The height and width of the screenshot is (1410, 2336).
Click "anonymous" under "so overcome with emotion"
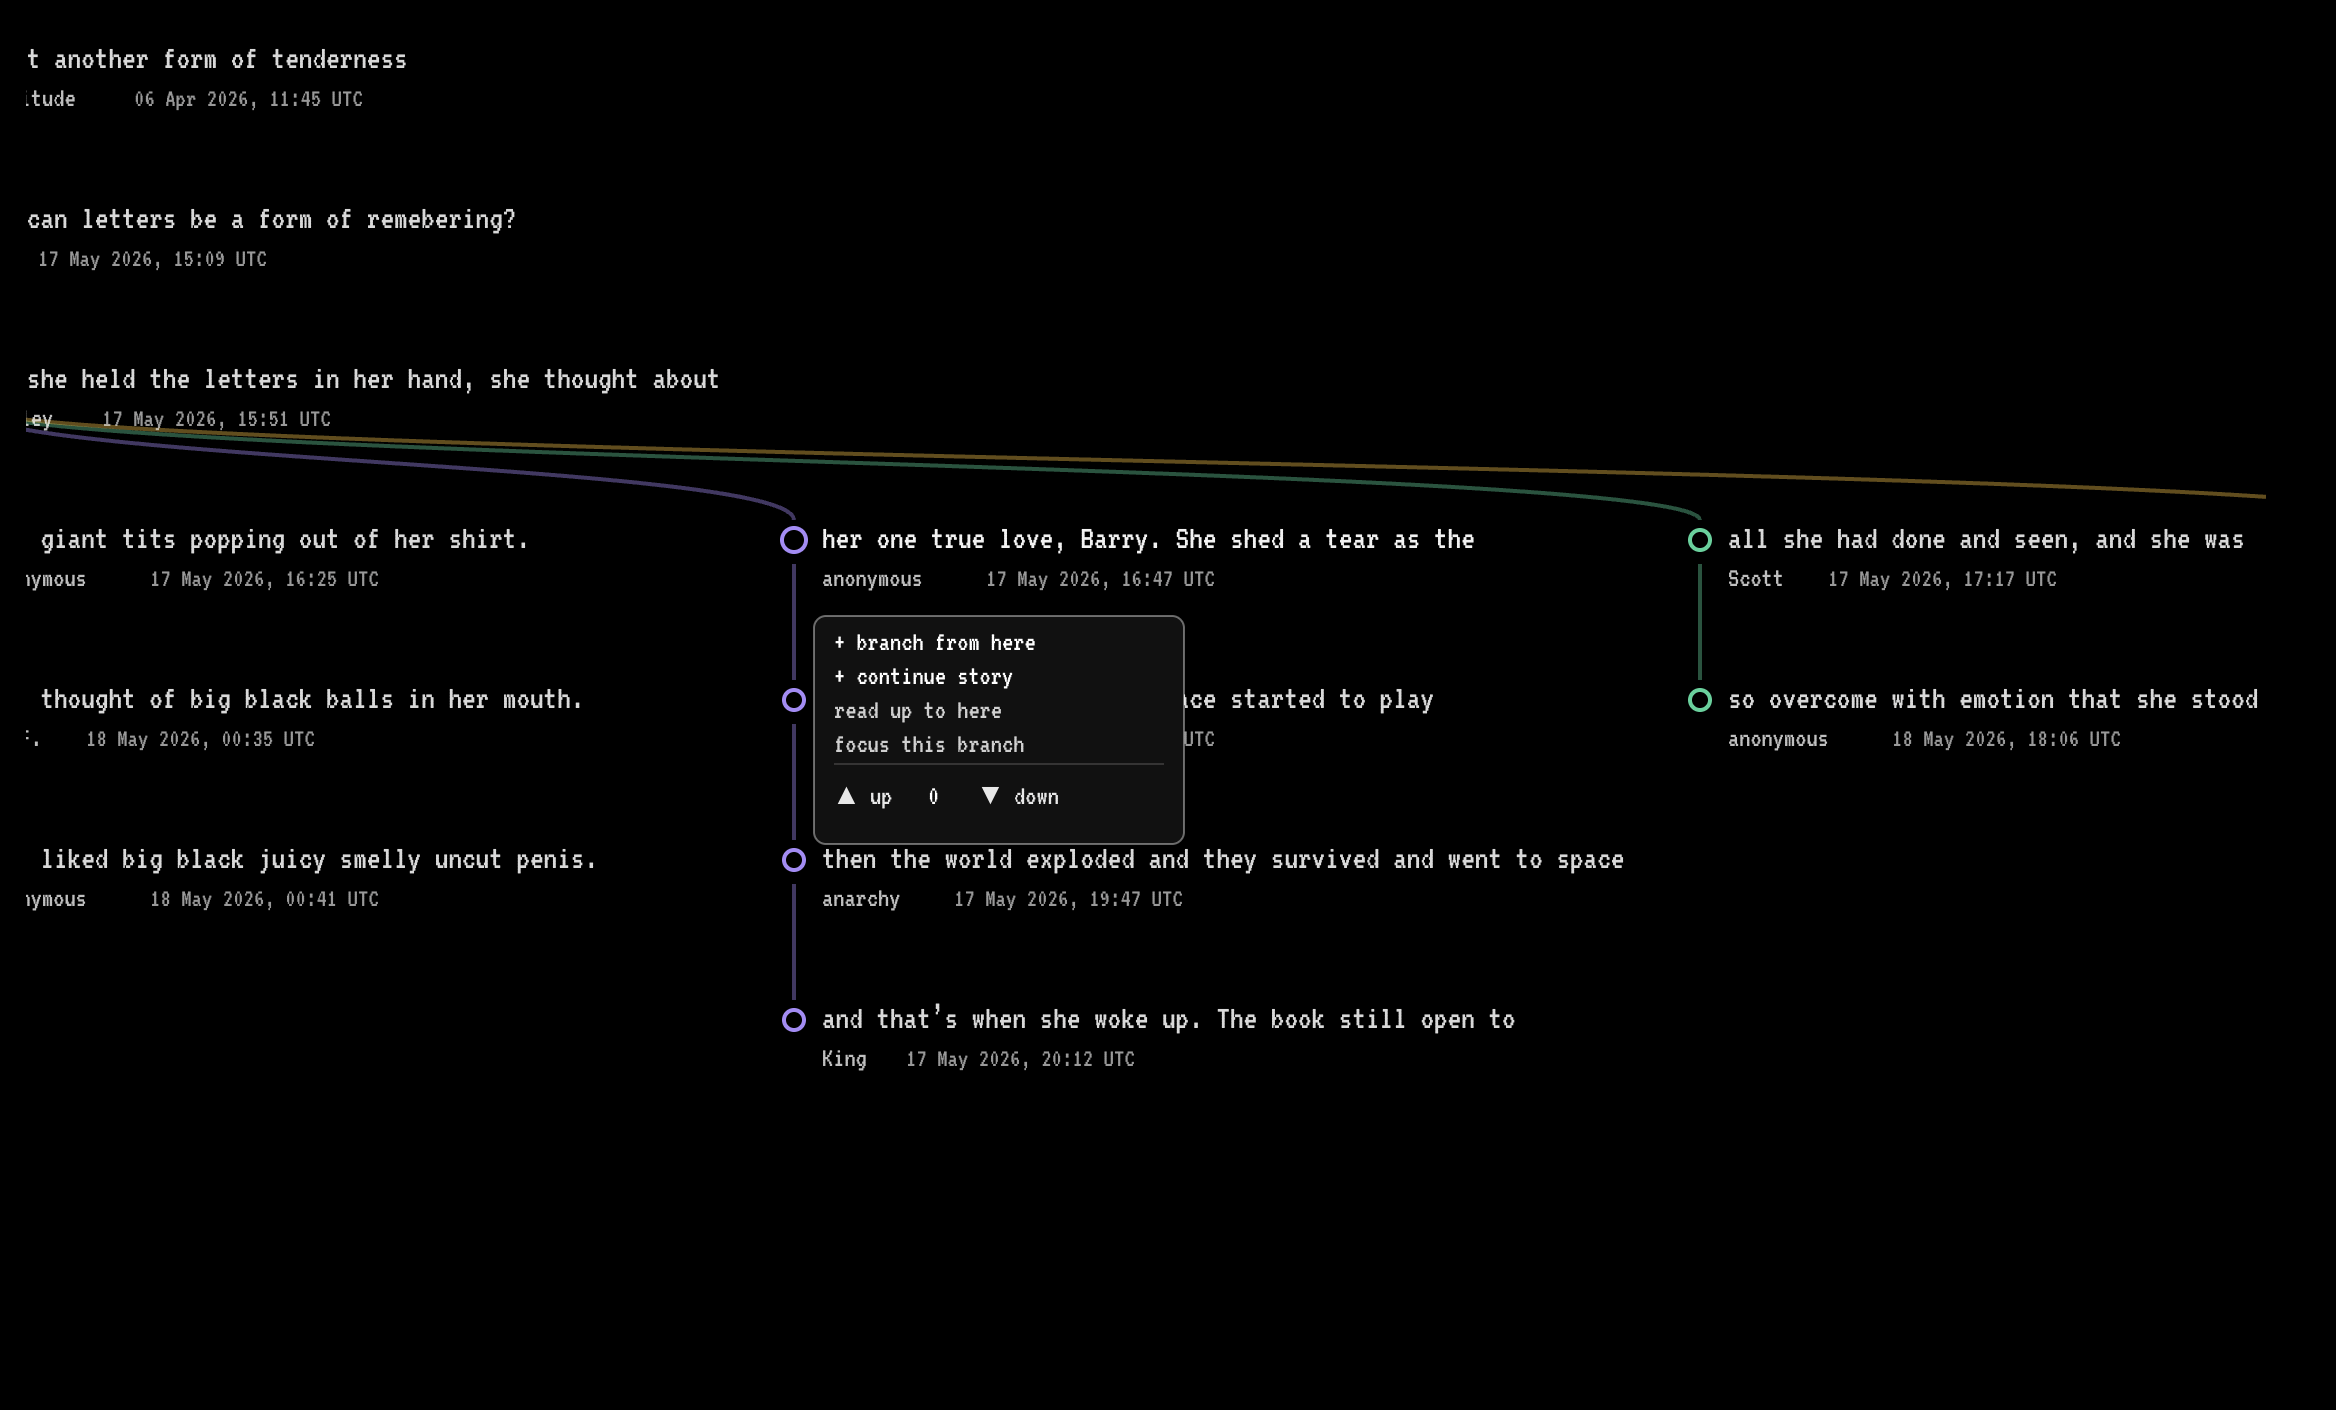(1778, 739)
